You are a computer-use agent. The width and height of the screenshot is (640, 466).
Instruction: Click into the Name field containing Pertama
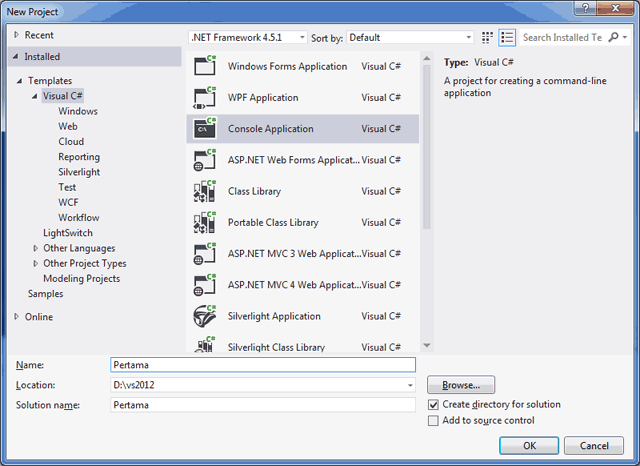point(263,365)
